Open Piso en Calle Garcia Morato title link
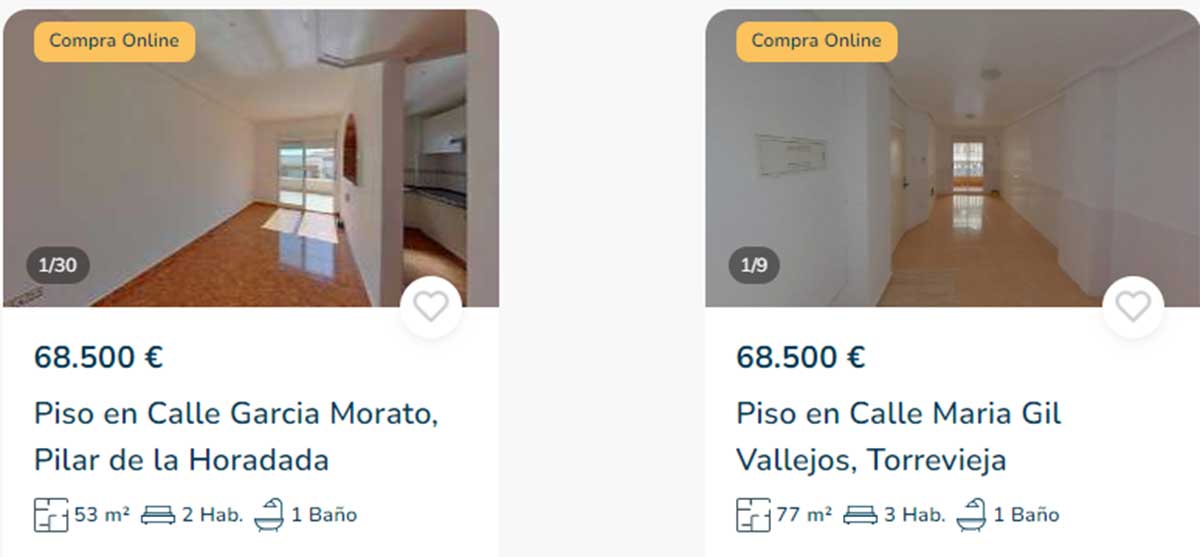Viewport: 1200px width, 557px height. pos(236,437)
